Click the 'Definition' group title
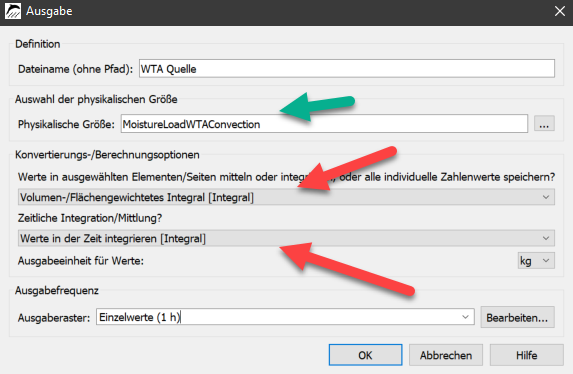The image size is (573, 374). click(38, 44)
